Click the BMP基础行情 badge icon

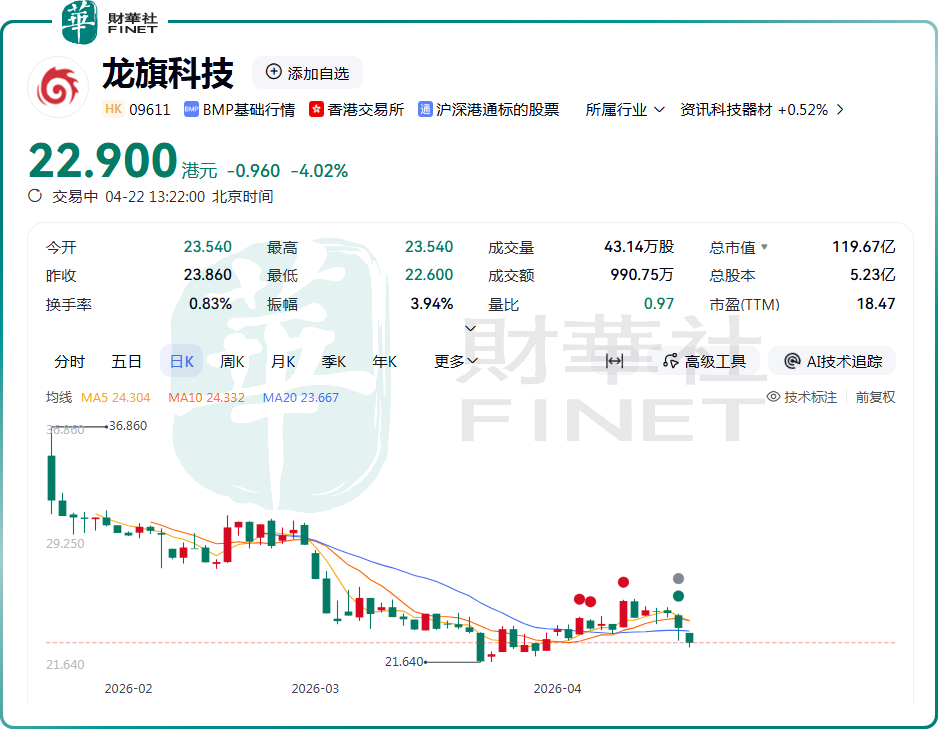click(192, 110)
